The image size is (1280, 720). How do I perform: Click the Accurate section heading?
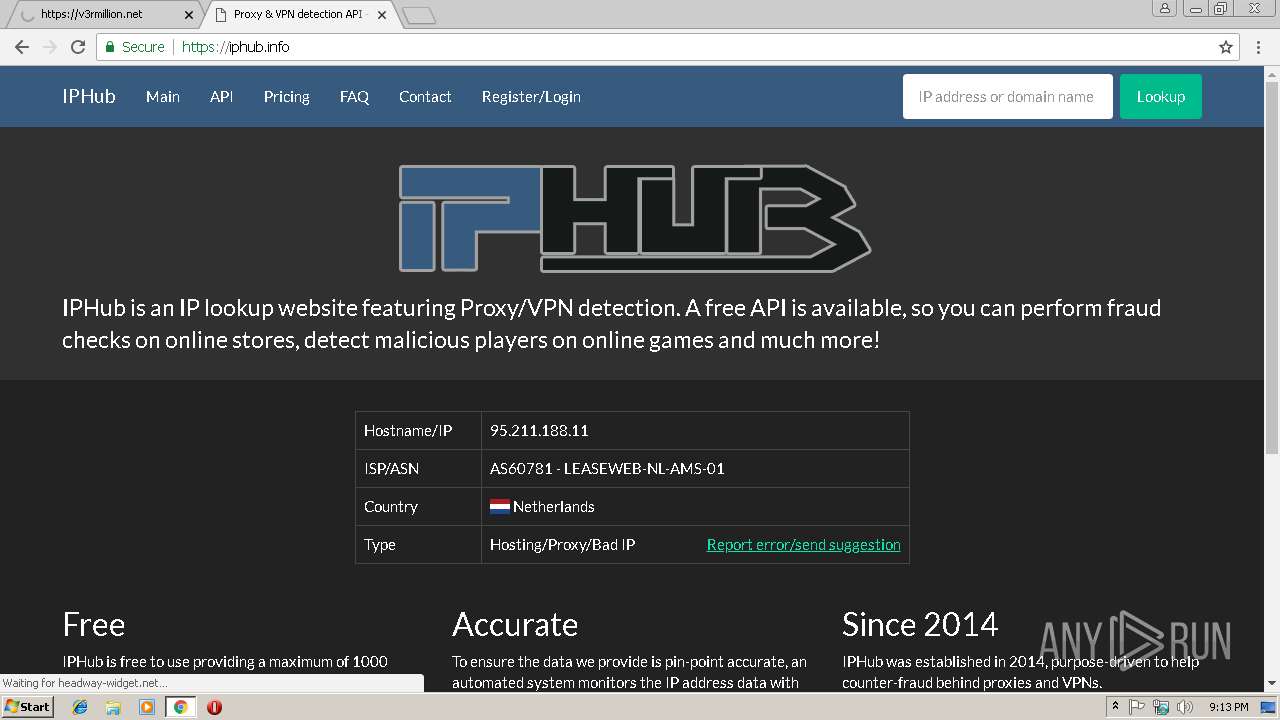[x=515, y=624]
